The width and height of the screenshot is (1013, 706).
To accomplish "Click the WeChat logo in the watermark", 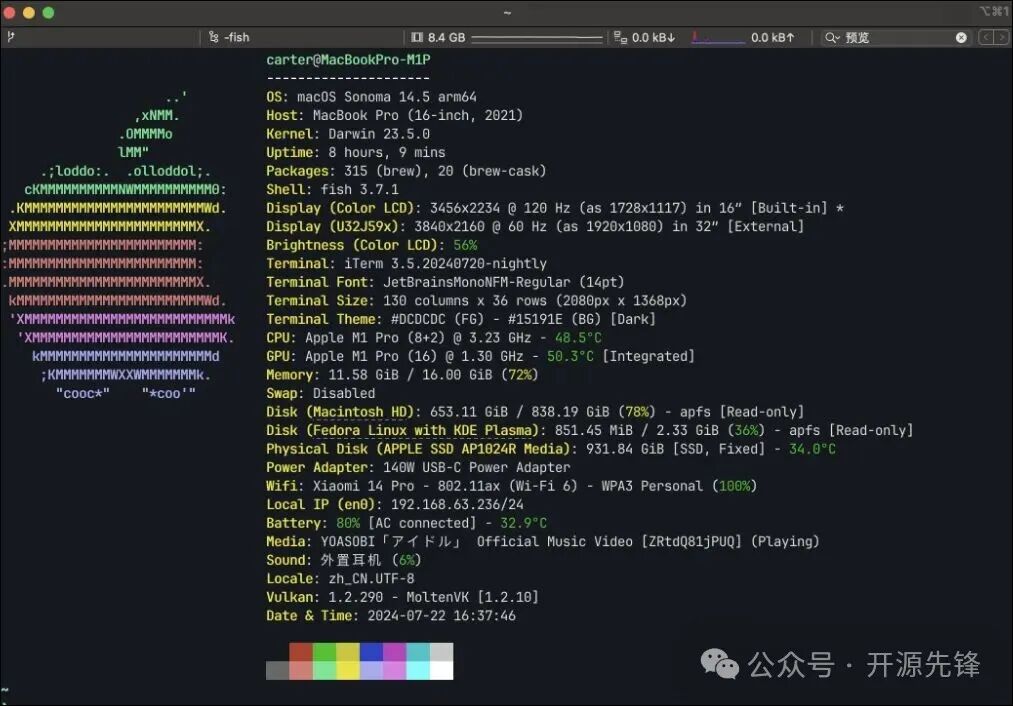I will coord(720,662).
